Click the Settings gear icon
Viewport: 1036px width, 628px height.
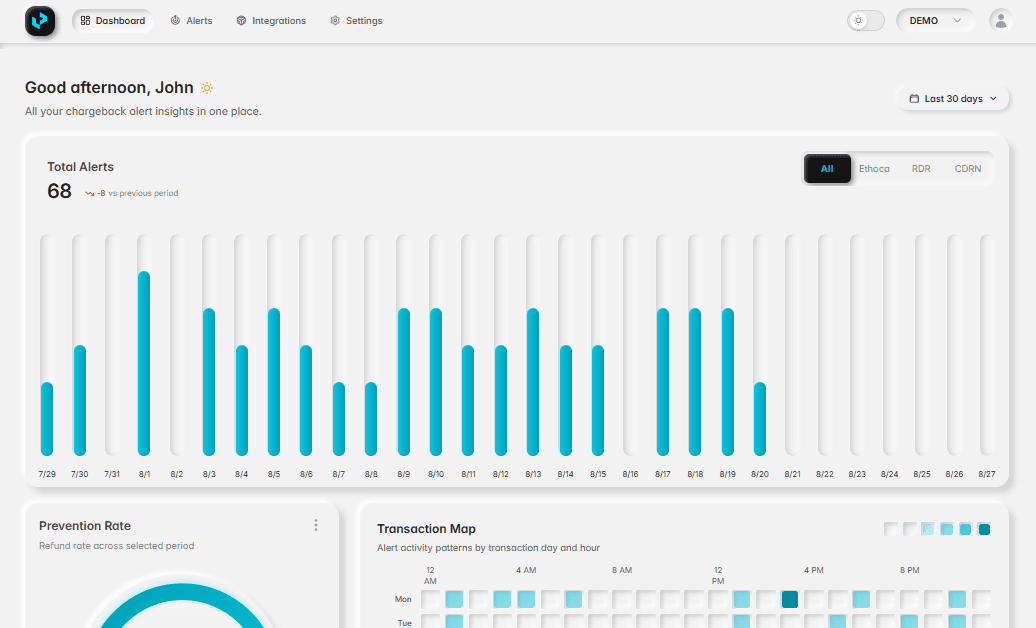click(x=335, y=21)
